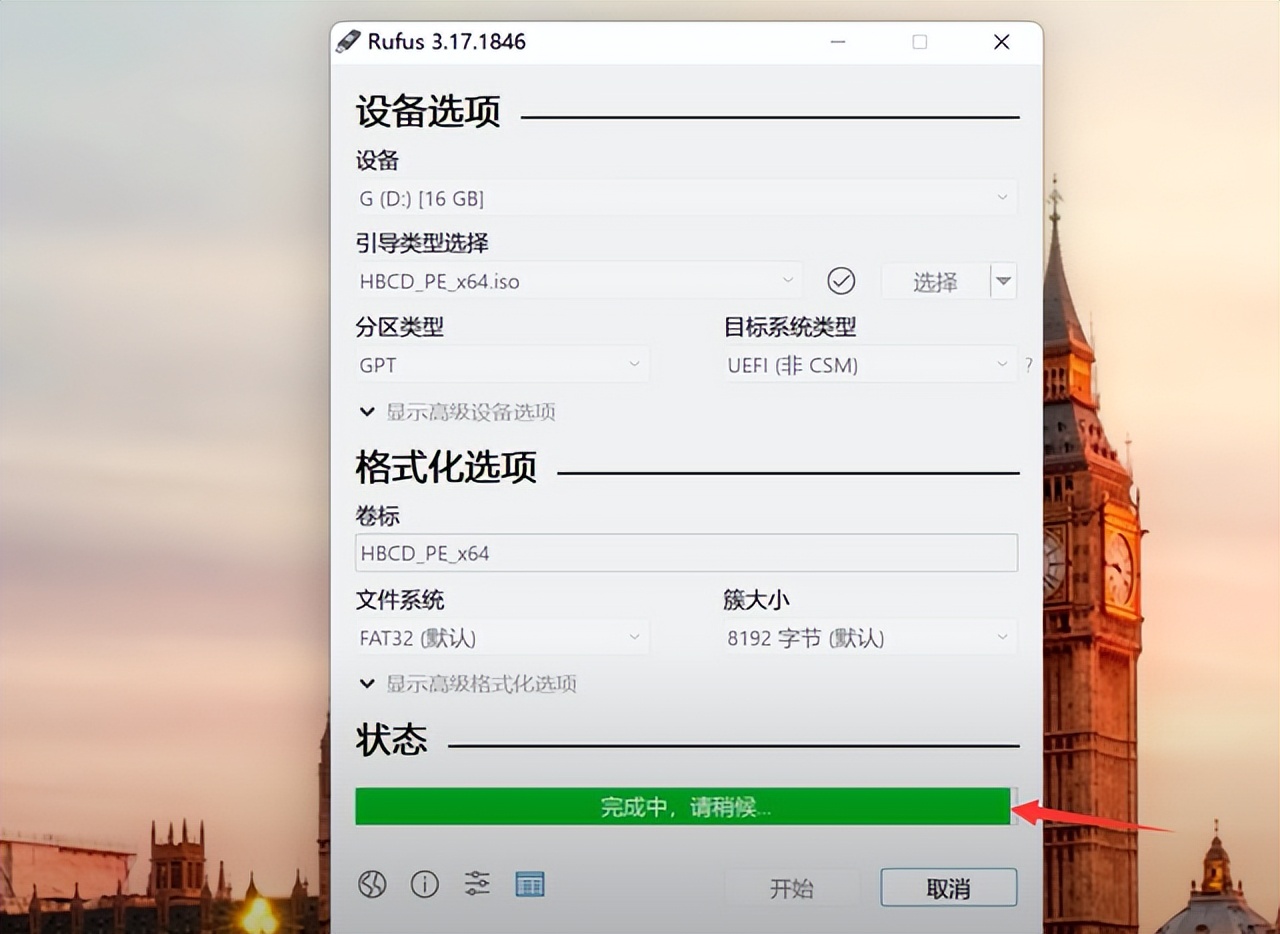Show the log window icon
This screenshot has width=1280, height=934.
(x=529, y=884)
